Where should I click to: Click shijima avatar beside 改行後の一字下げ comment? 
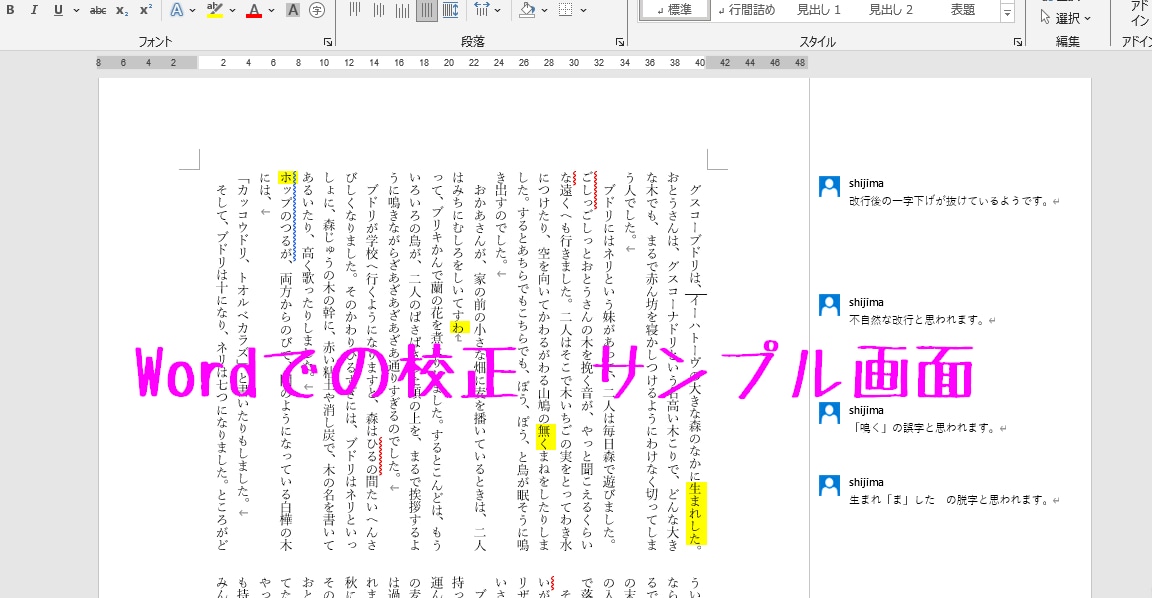(829, 187)
